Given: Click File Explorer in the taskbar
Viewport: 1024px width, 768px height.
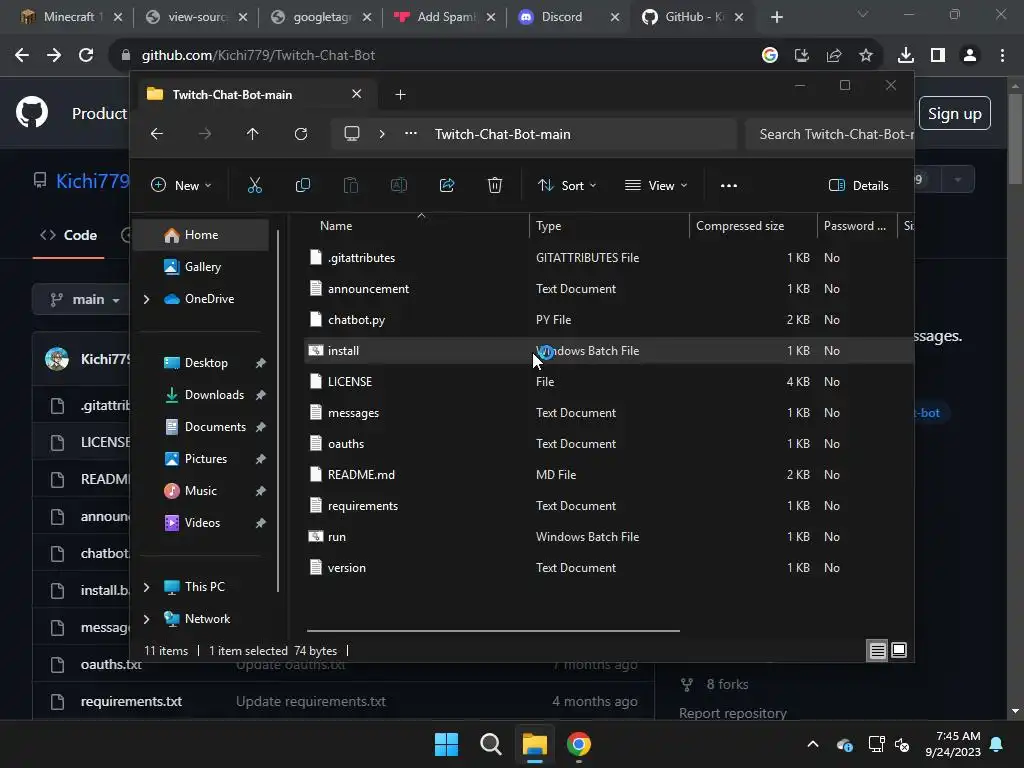Looking at the screenshot, I should point(534,744).
